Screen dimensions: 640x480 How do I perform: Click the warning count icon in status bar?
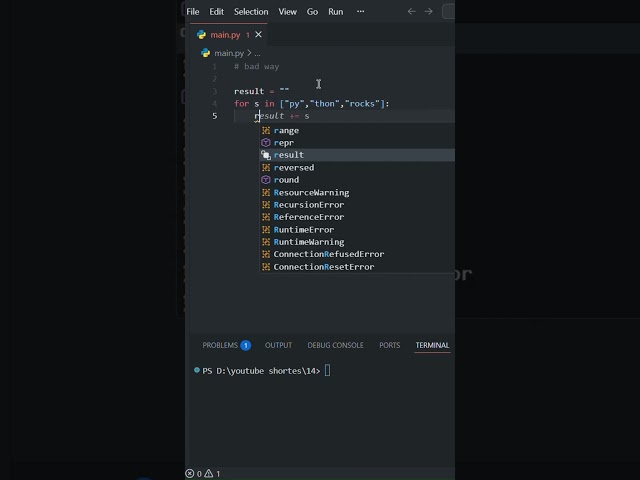[209, 473]
